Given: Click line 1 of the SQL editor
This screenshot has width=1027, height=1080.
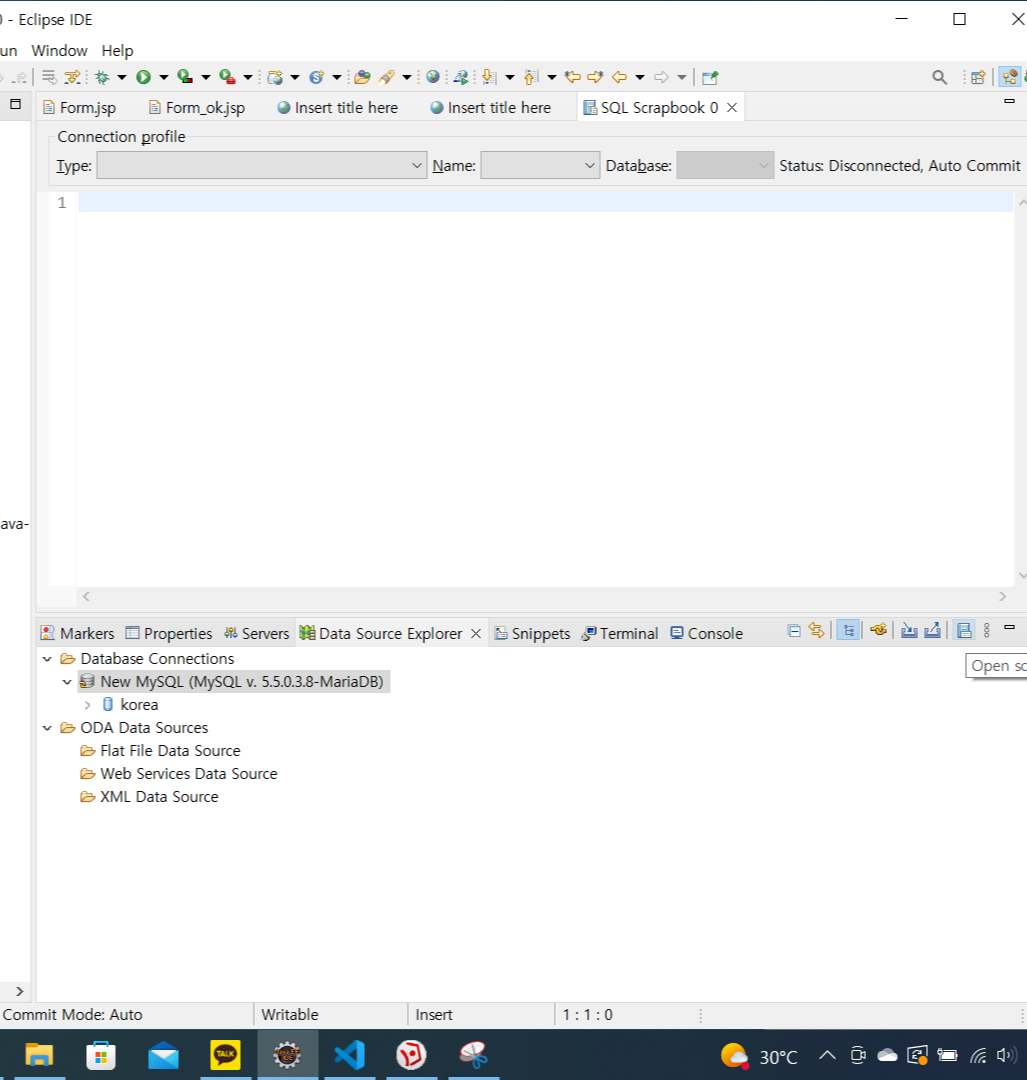Looking at the screenshot, I should coord(546,202).
